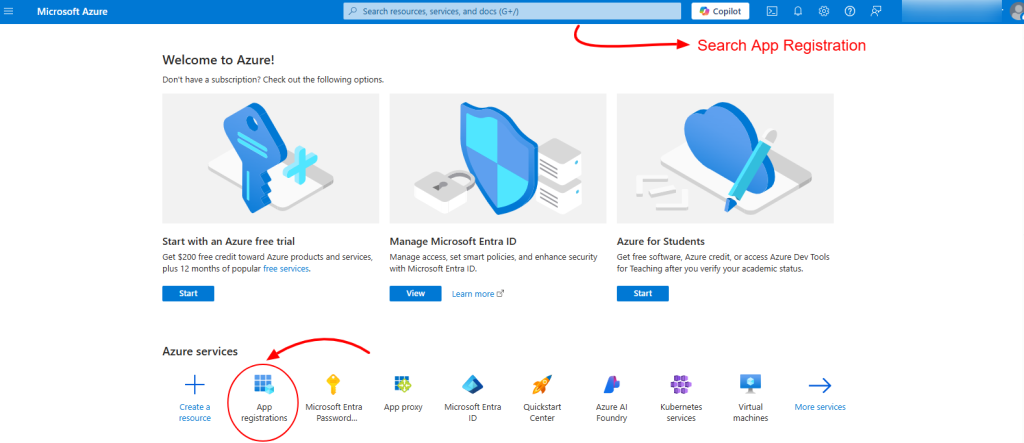1024x443 pixels.
Task: Open Cloud Shell from the top bar
Action: tap(771, 11)
